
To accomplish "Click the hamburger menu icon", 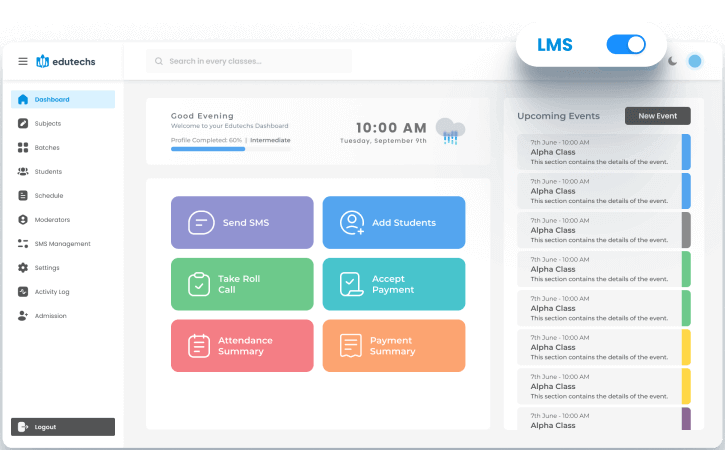I will pyautogui.click(x=22, y=61).
